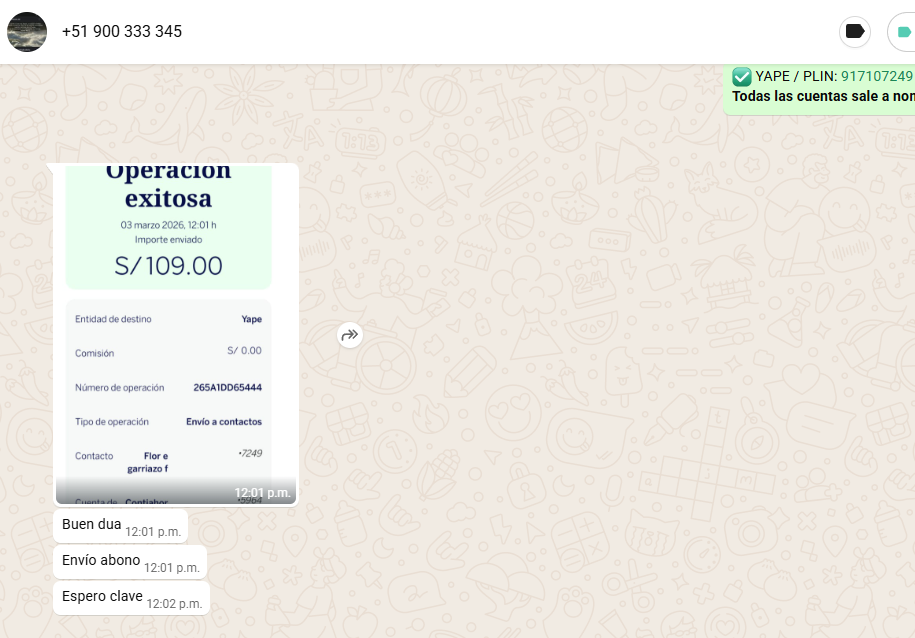Click the phone number link 917107249

(x=876, y=77)
